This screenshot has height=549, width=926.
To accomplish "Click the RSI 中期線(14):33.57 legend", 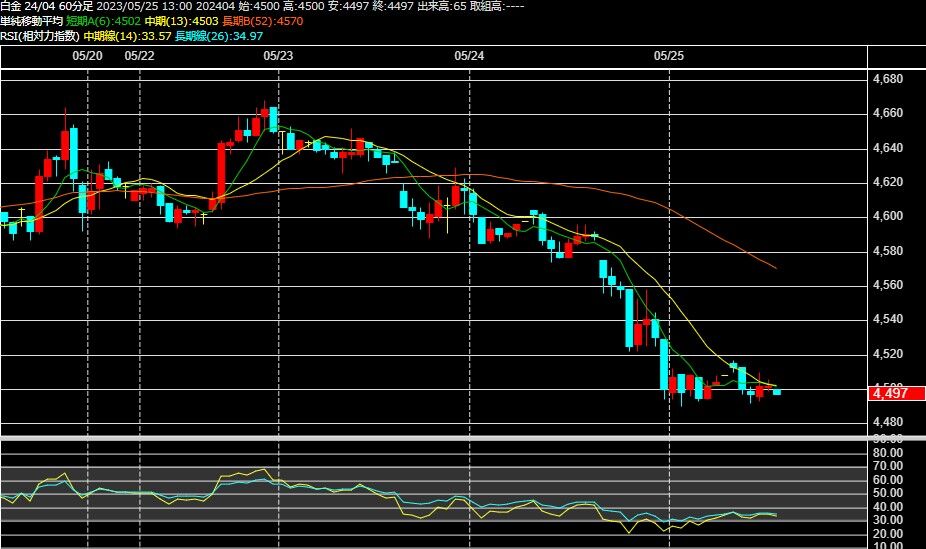I will tap(128, 36).
